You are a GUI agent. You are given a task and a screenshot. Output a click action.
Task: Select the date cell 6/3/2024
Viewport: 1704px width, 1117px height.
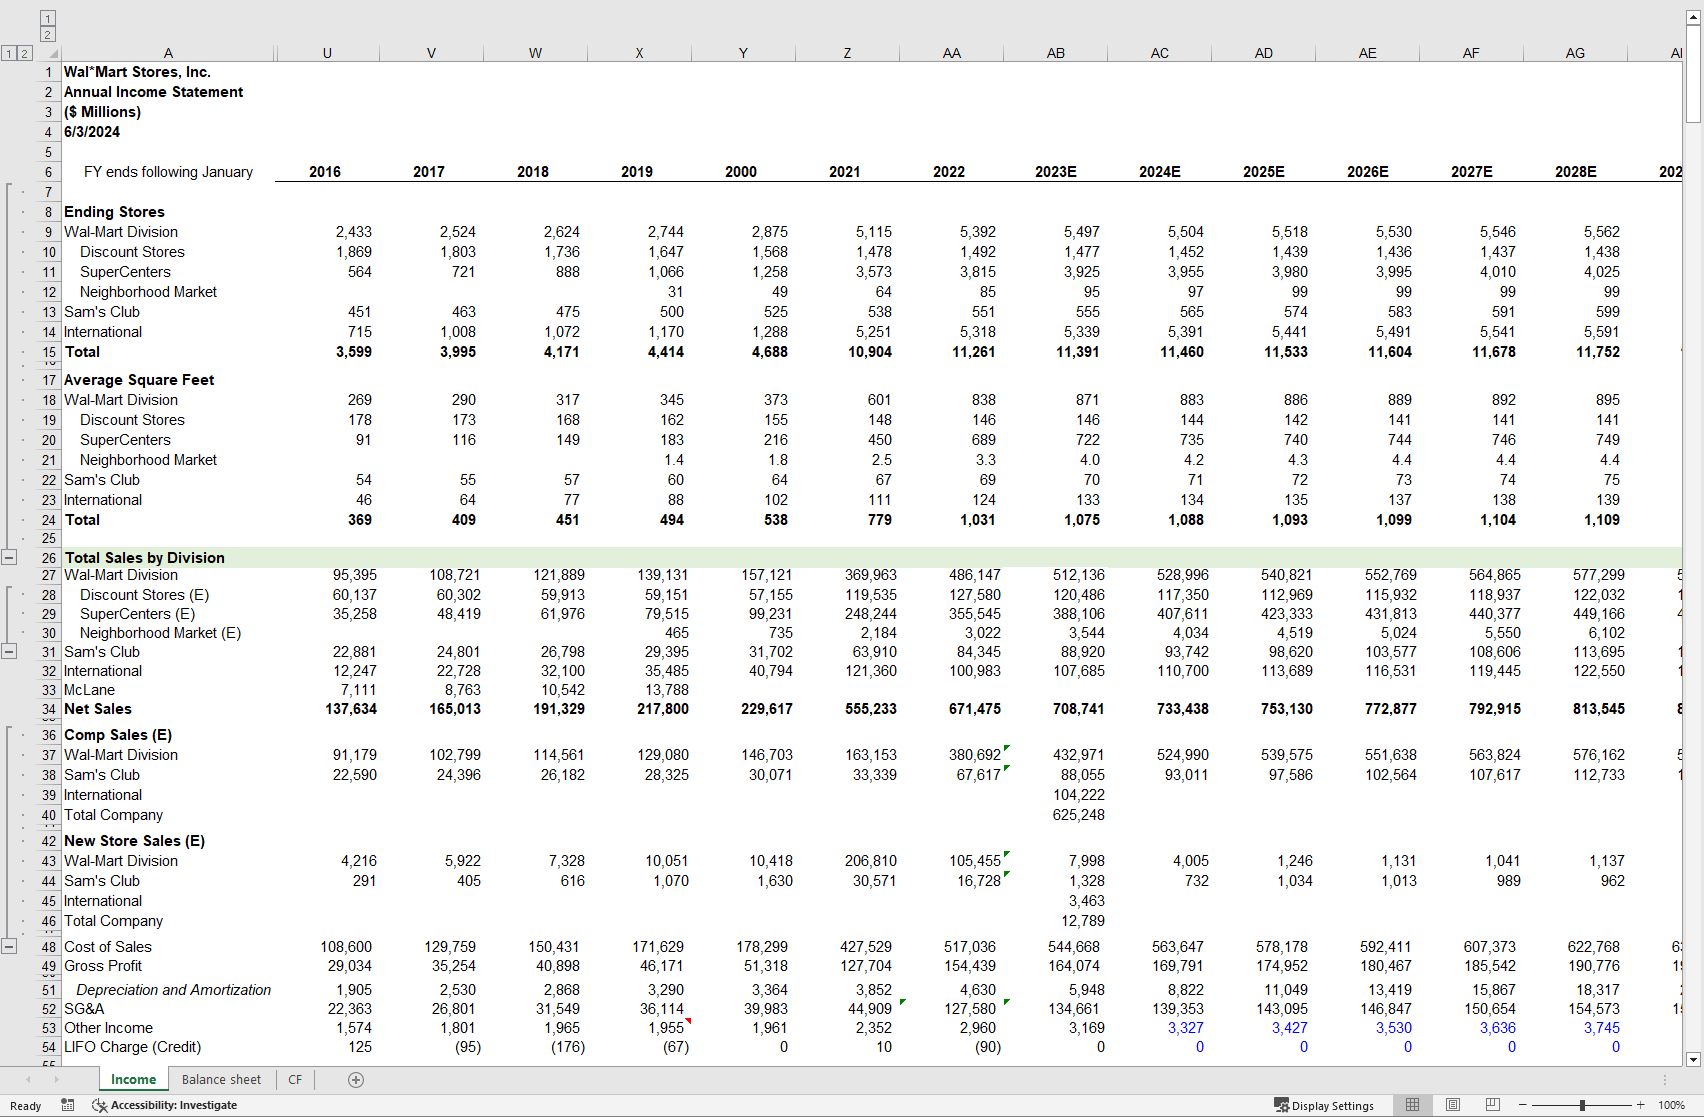[x=92, y=132]
